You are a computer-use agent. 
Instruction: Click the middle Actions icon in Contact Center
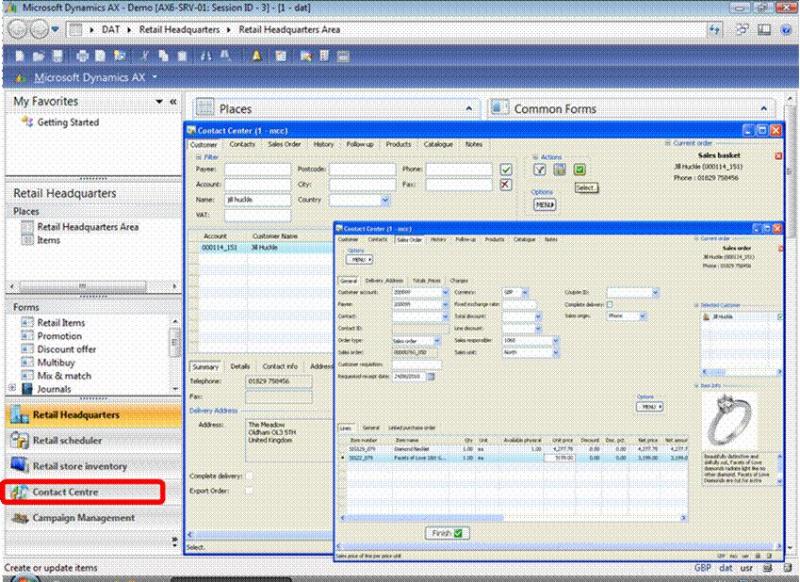[560, 169]
